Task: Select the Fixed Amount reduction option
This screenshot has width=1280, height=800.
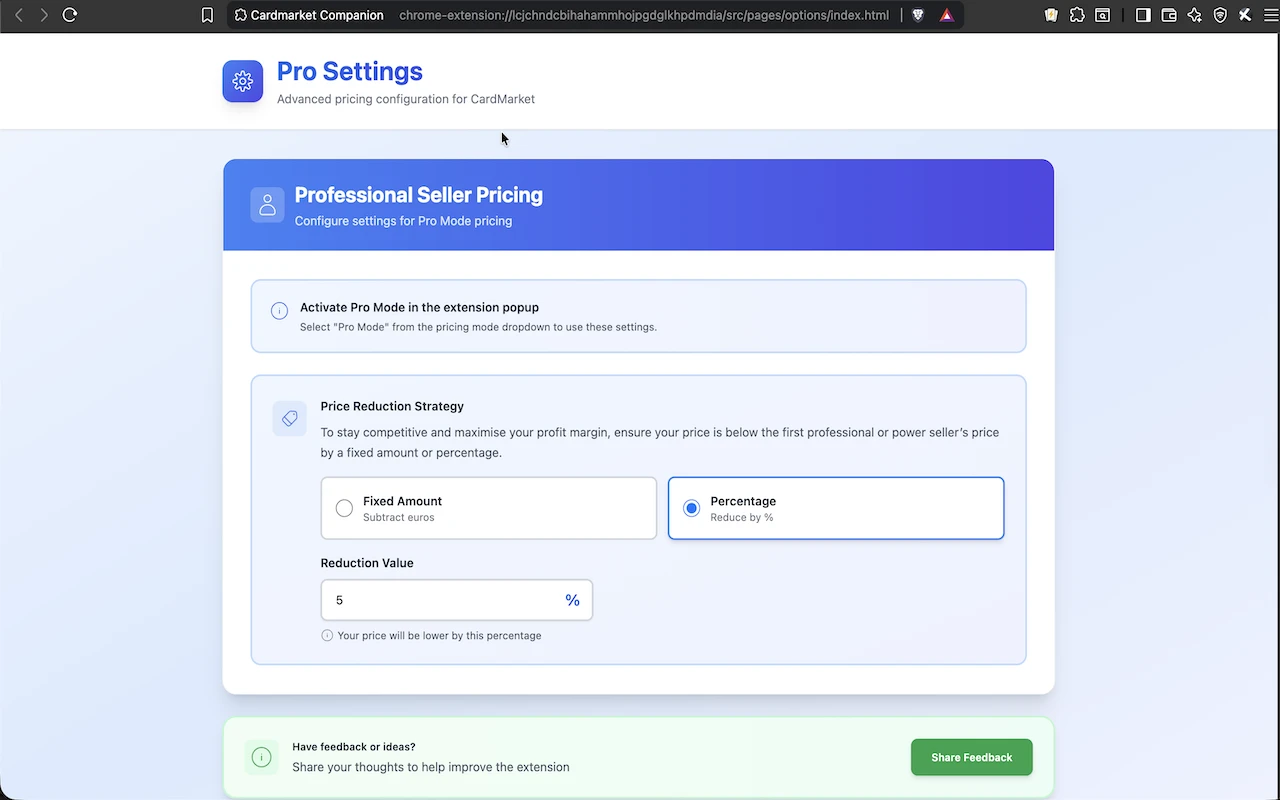Action: [488, 508]
